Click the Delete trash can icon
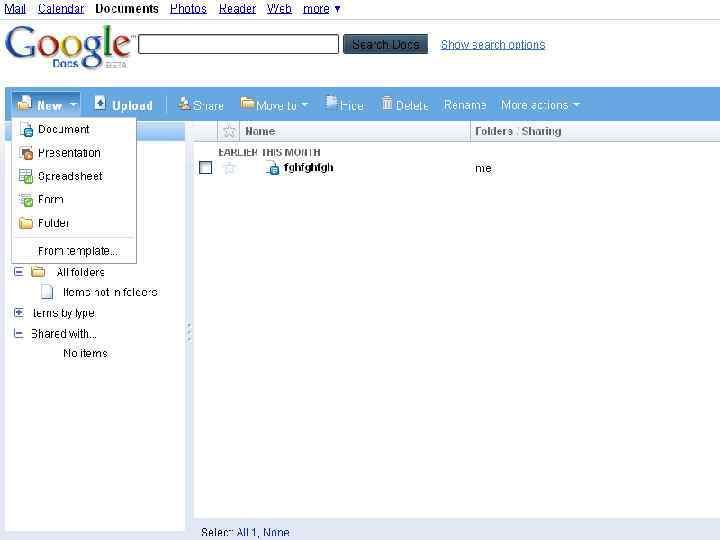Screen dimensions: 720x540 (x=387, y=103)
